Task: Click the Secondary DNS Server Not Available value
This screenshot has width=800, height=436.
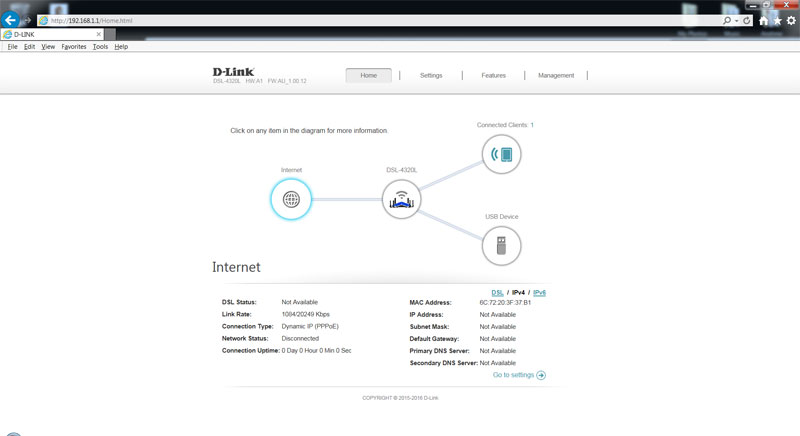Action: [x=497, y=363]
